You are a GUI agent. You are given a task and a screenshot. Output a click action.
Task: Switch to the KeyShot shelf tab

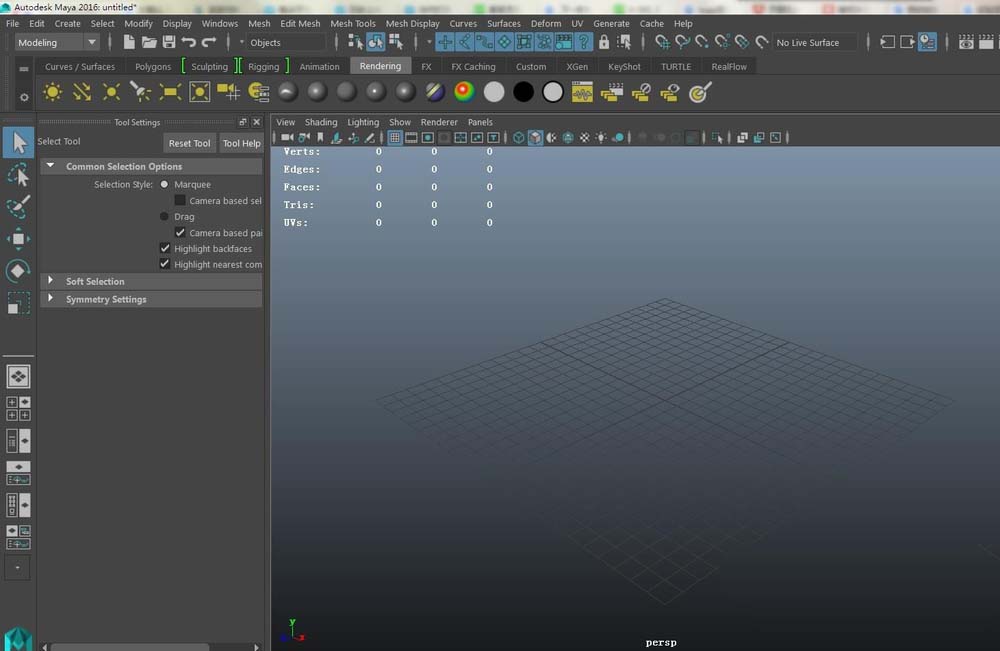(624, 66)
